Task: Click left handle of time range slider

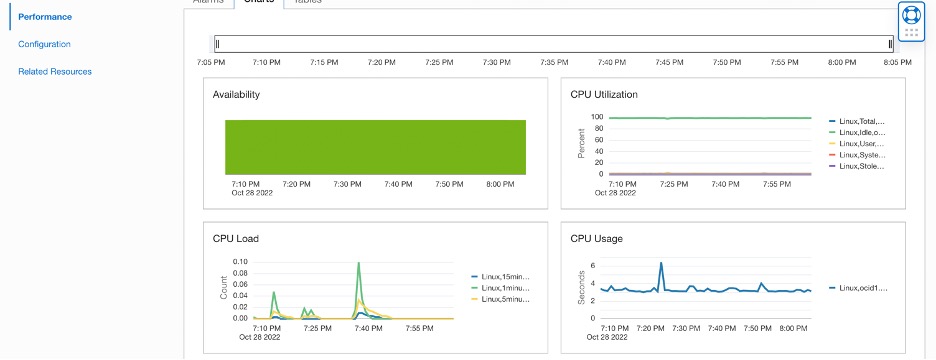Action: click(218, 44)
